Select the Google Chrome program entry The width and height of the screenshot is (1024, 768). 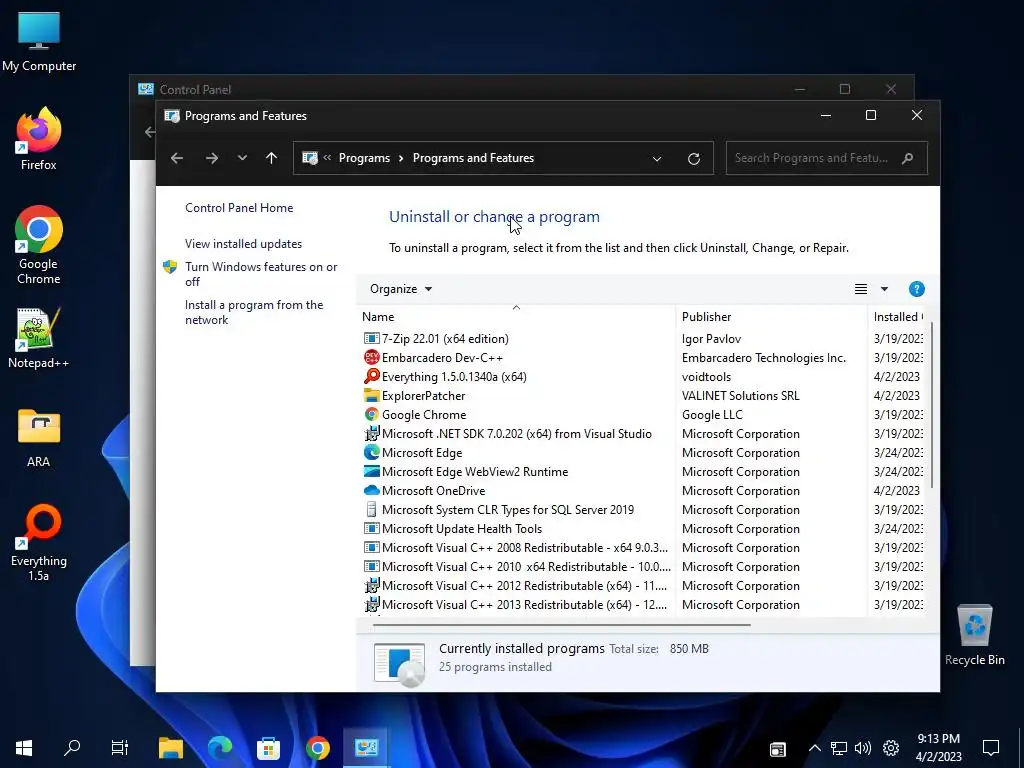tap(643, 415)
